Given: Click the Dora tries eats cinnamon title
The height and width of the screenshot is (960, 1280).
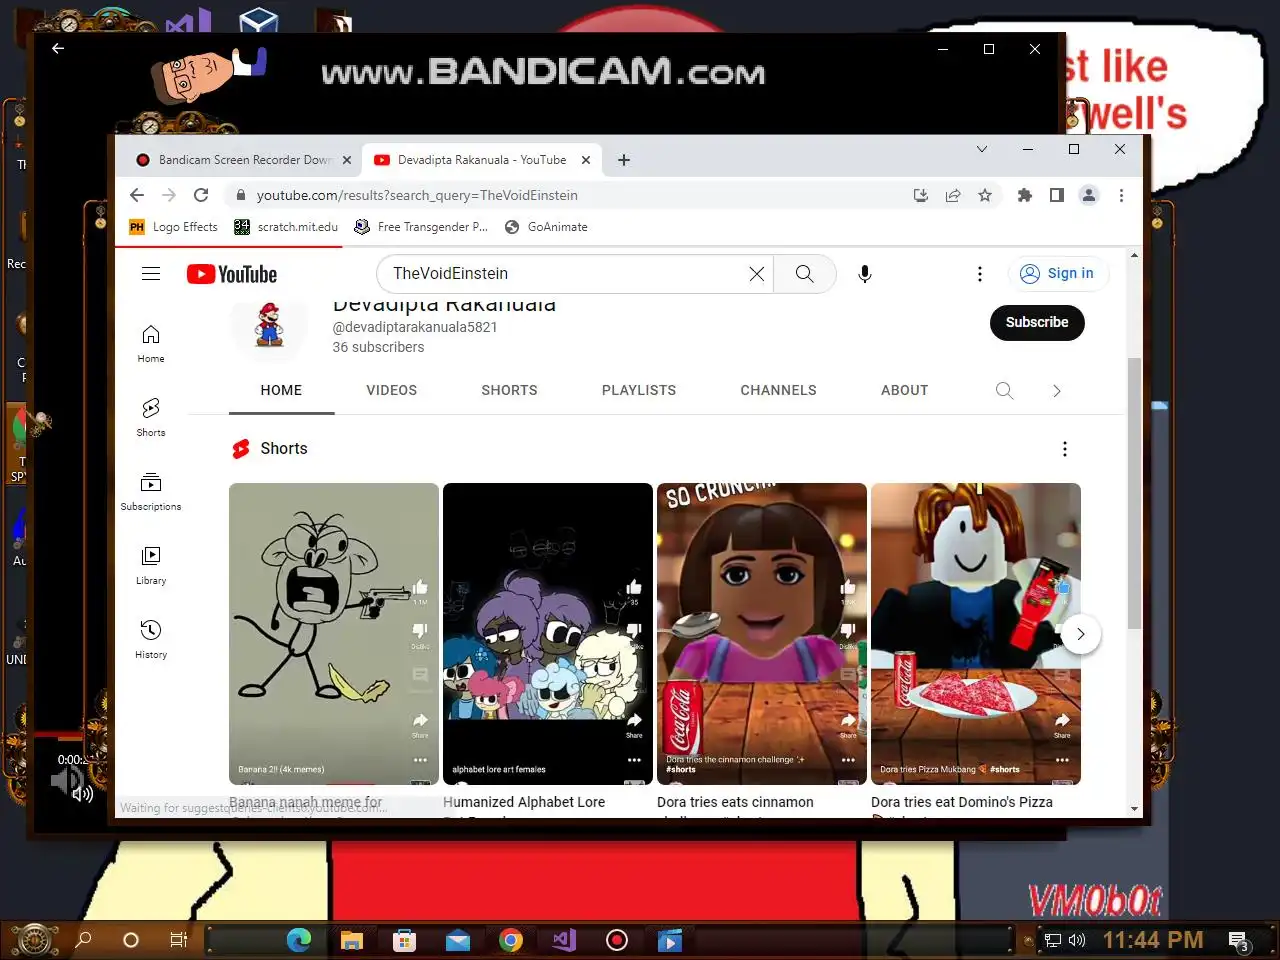Looking at the screenshot, I should pyautogui.click(x=735, y=802).
